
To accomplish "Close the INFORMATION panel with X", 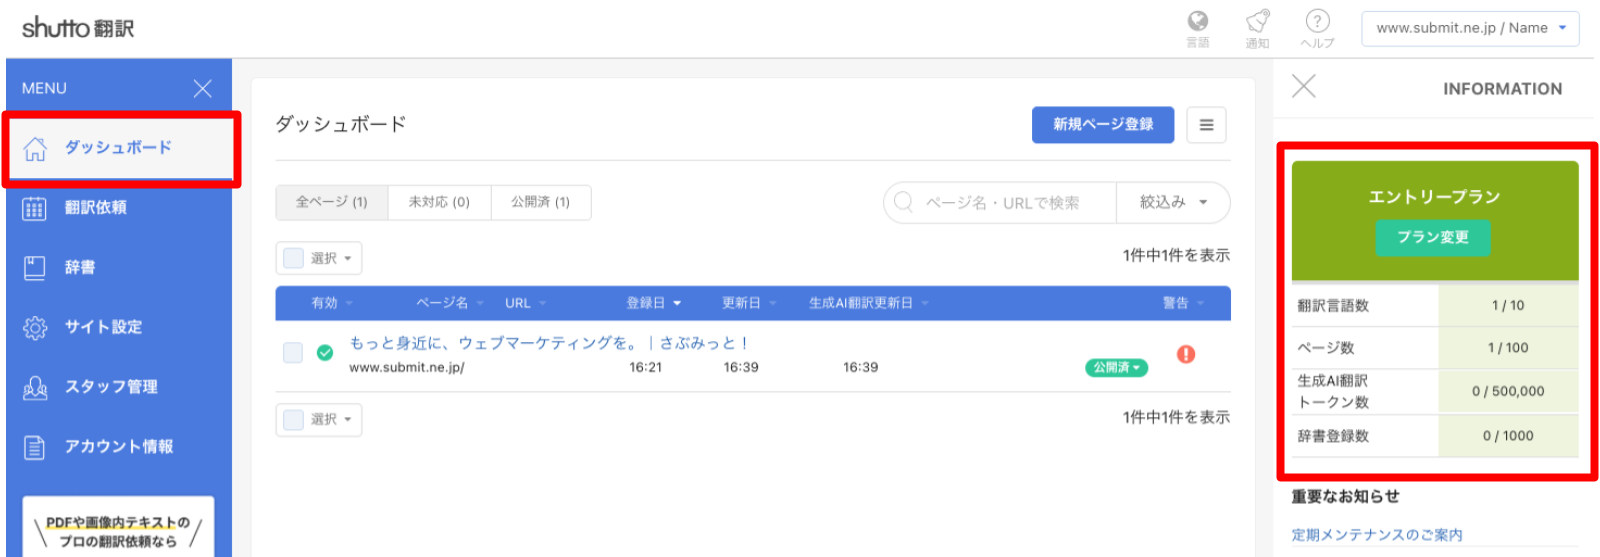I will [x=1303, y=86].
